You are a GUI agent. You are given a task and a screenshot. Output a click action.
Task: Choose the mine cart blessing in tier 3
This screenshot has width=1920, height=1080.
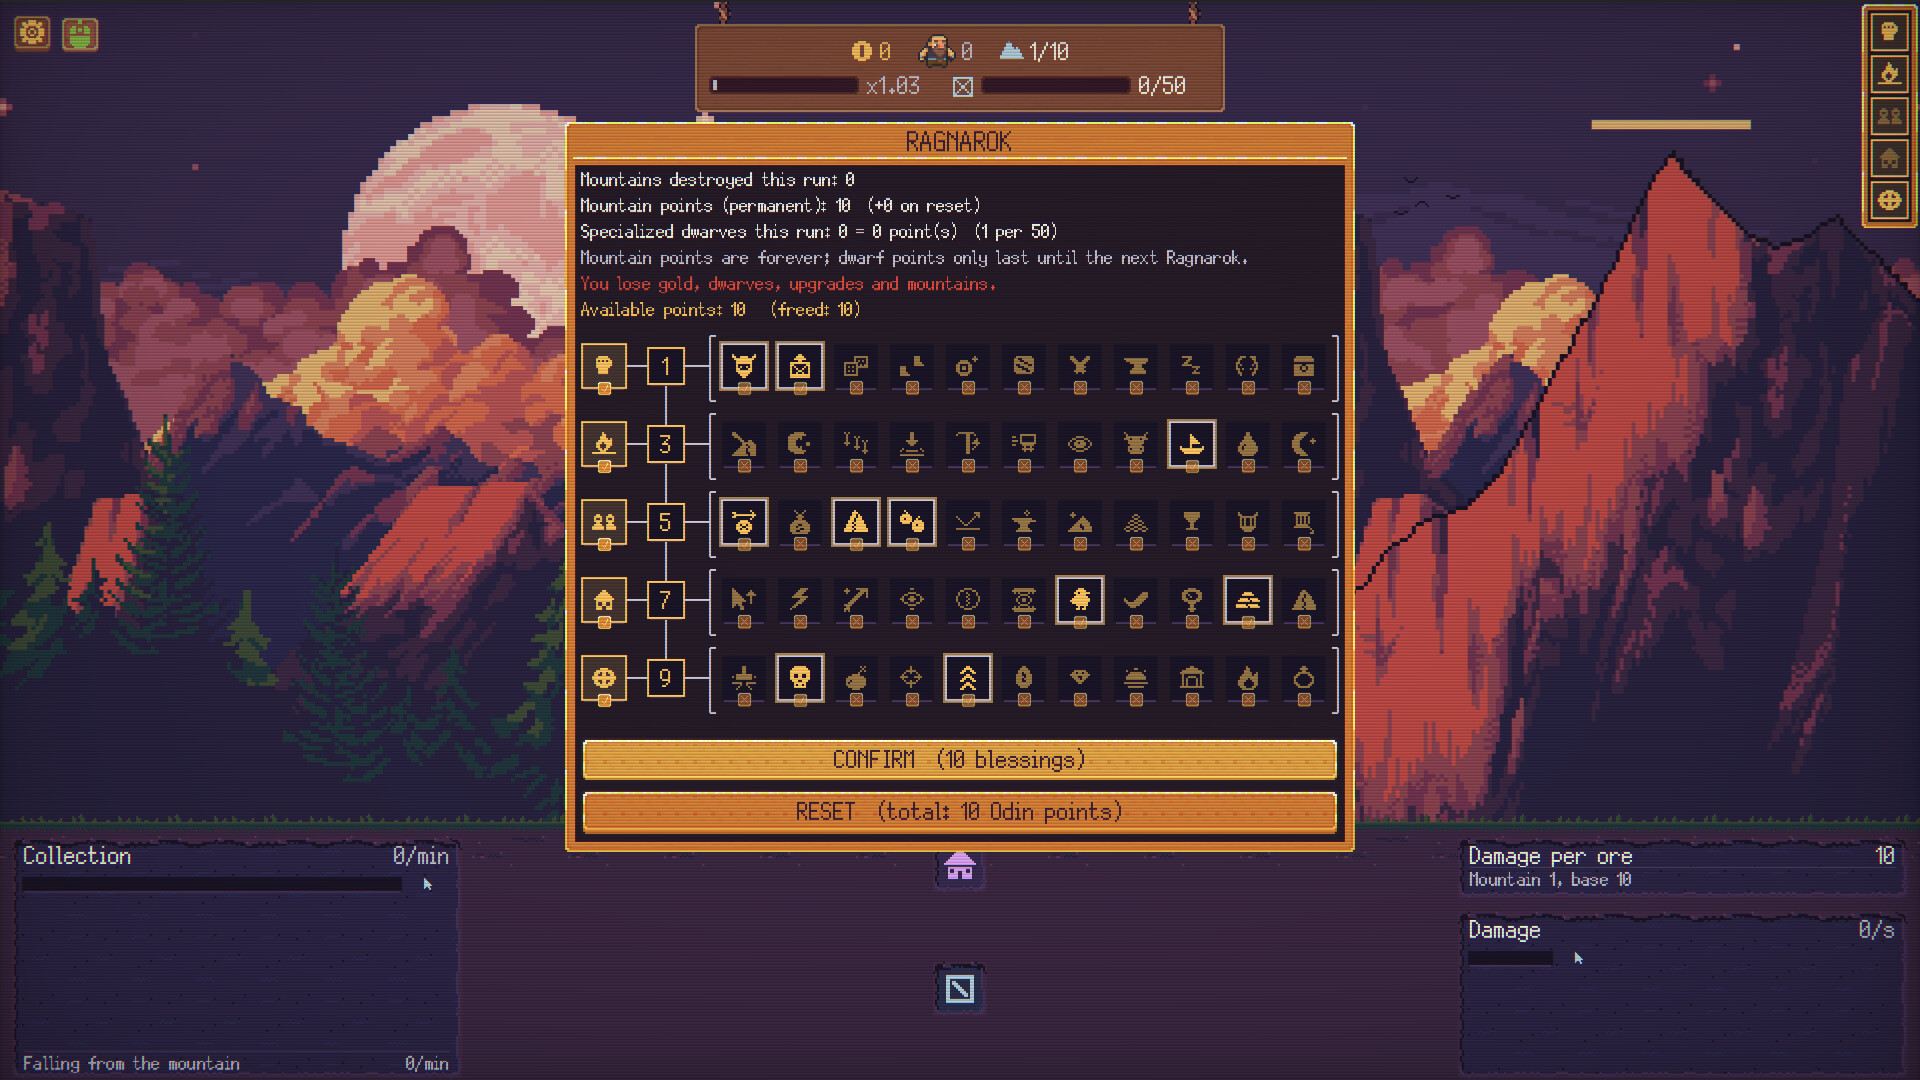[1024, 444]
